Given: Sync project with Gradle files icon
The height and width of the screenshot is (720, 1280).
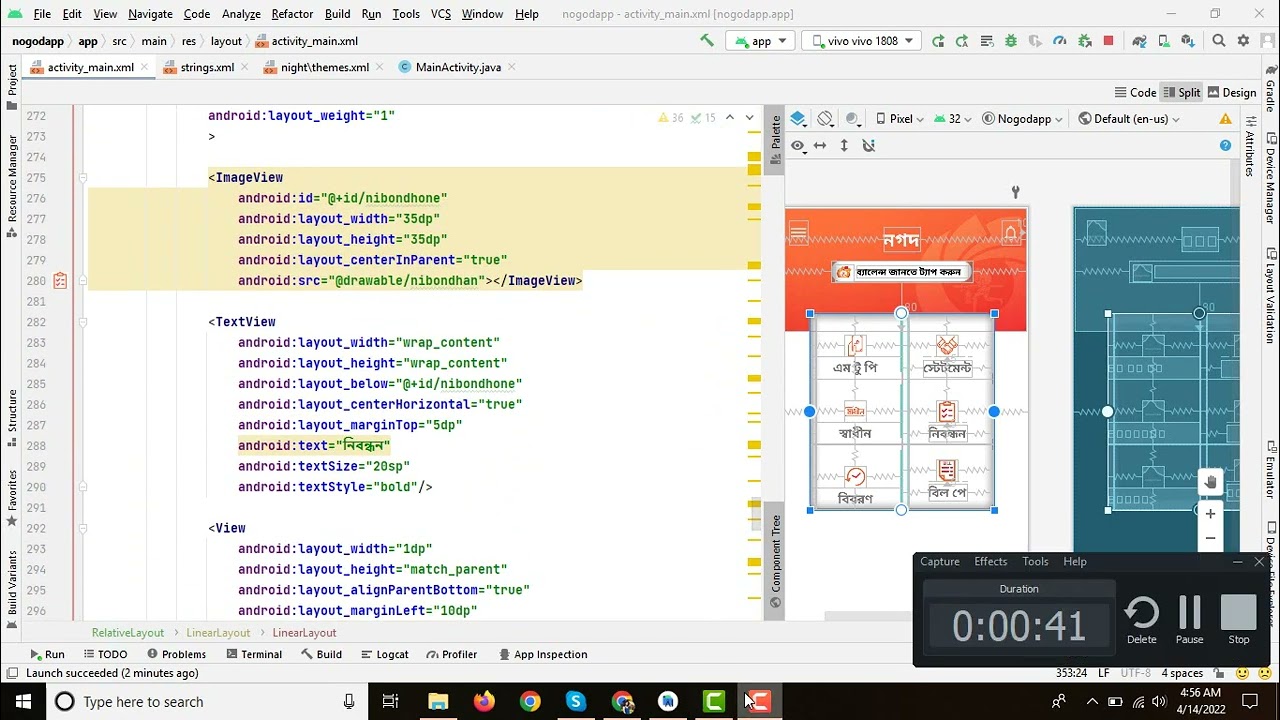Looking at the screenshot, I should [x=1139, y=41].
